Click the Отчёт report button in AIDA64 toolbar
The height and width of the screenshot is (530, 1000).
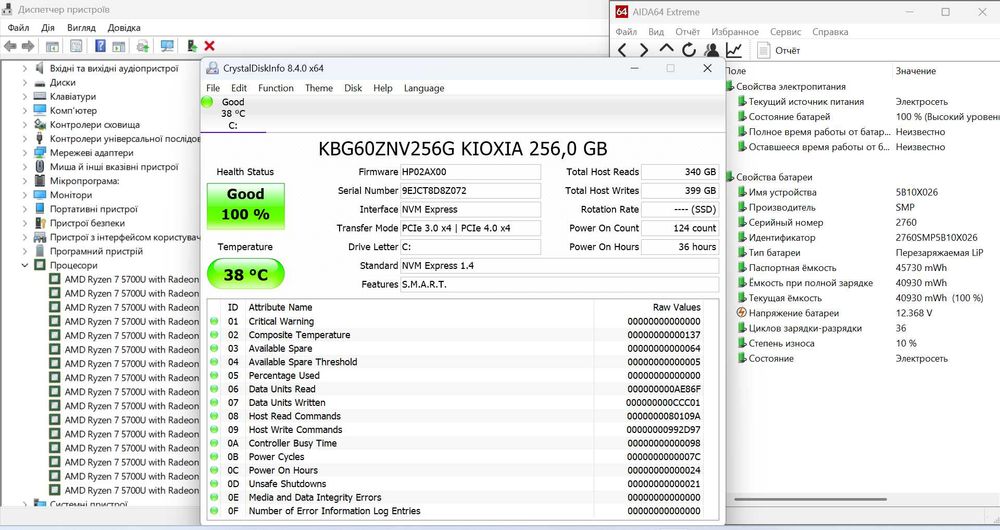778,50
